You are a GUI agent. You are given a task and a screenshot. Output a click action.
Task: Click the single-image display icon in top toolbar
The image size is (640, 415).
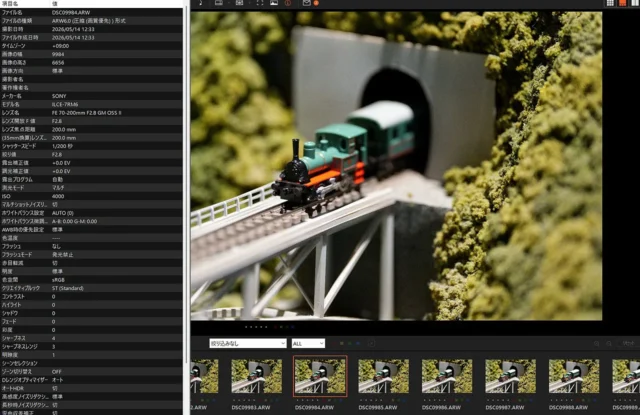click(219, 3)
